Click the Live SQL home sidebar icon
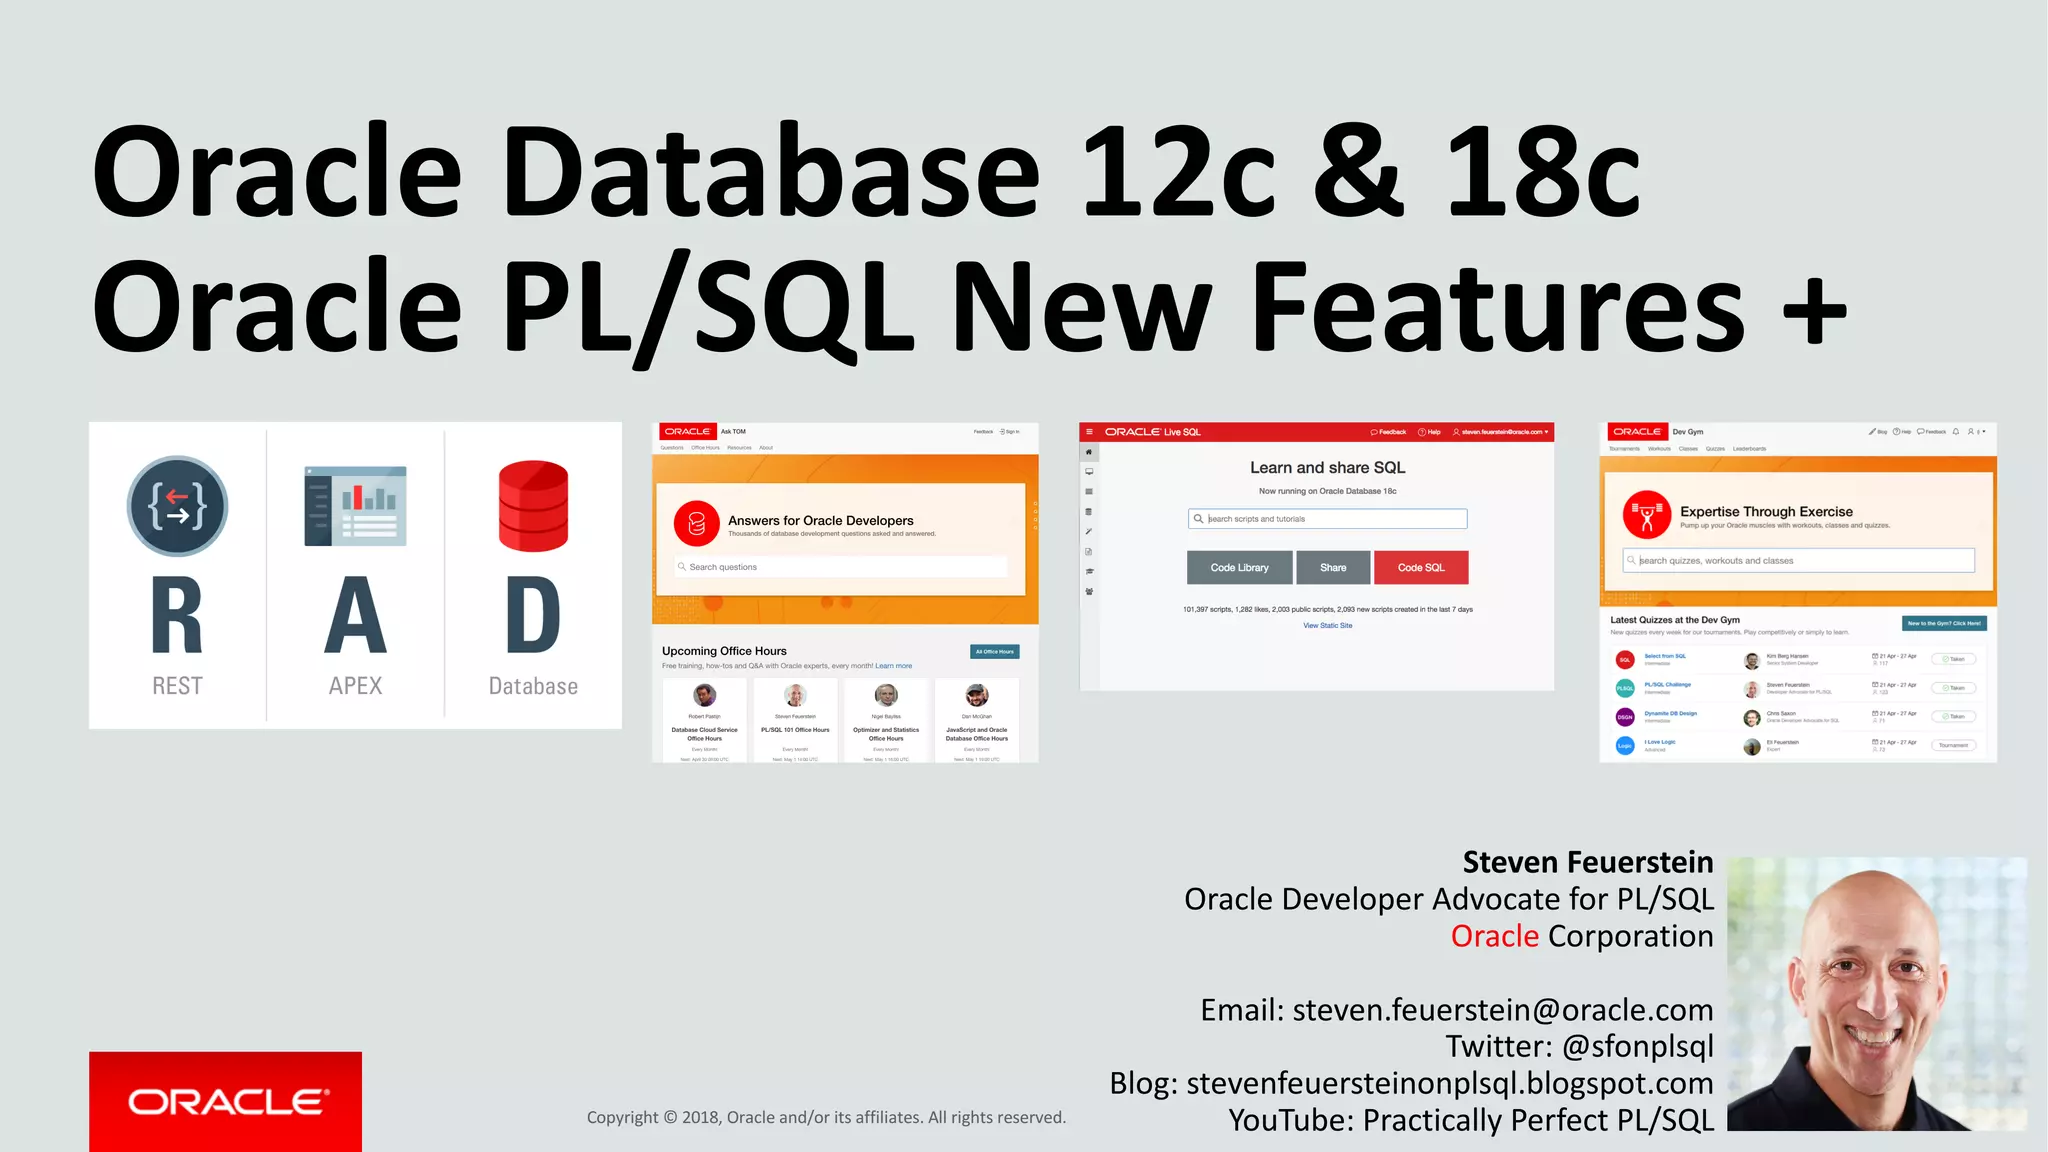The width and height of the screenshot is (2048, 1152). pyautogui.click(x=1089, y=452)
